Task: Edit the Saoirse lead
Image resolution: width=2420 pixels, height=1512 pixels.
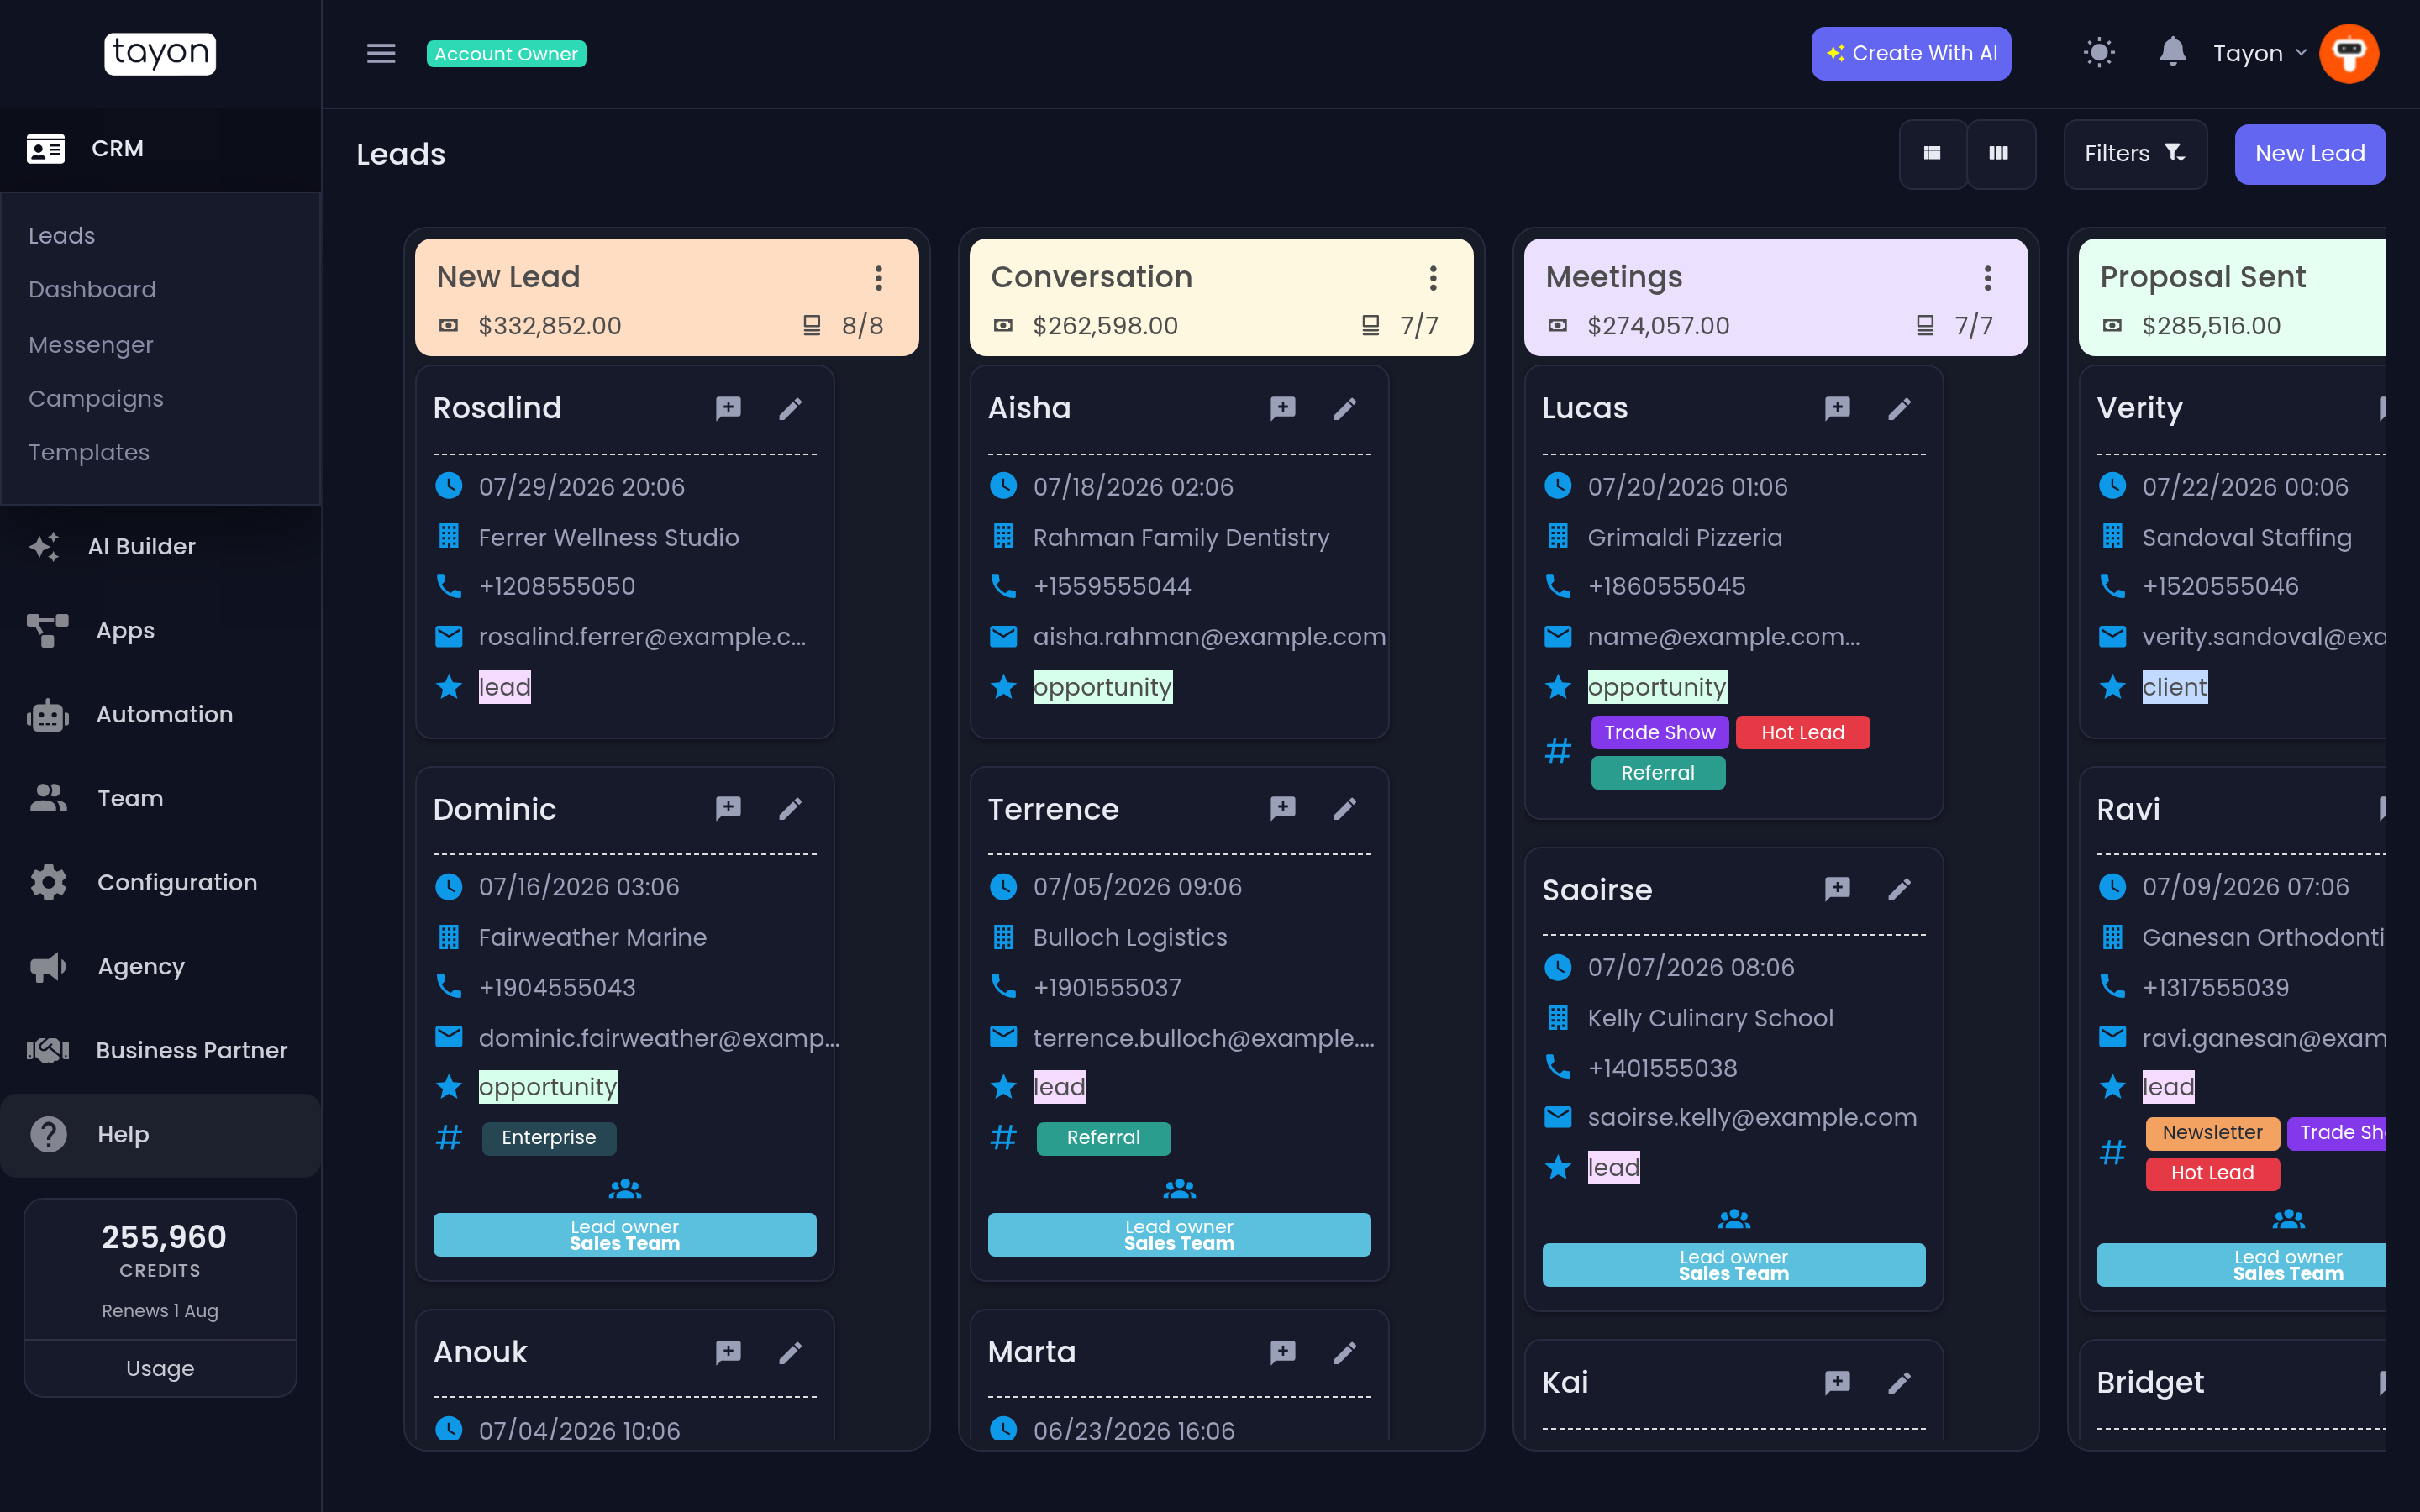Action: point(1899,889)
